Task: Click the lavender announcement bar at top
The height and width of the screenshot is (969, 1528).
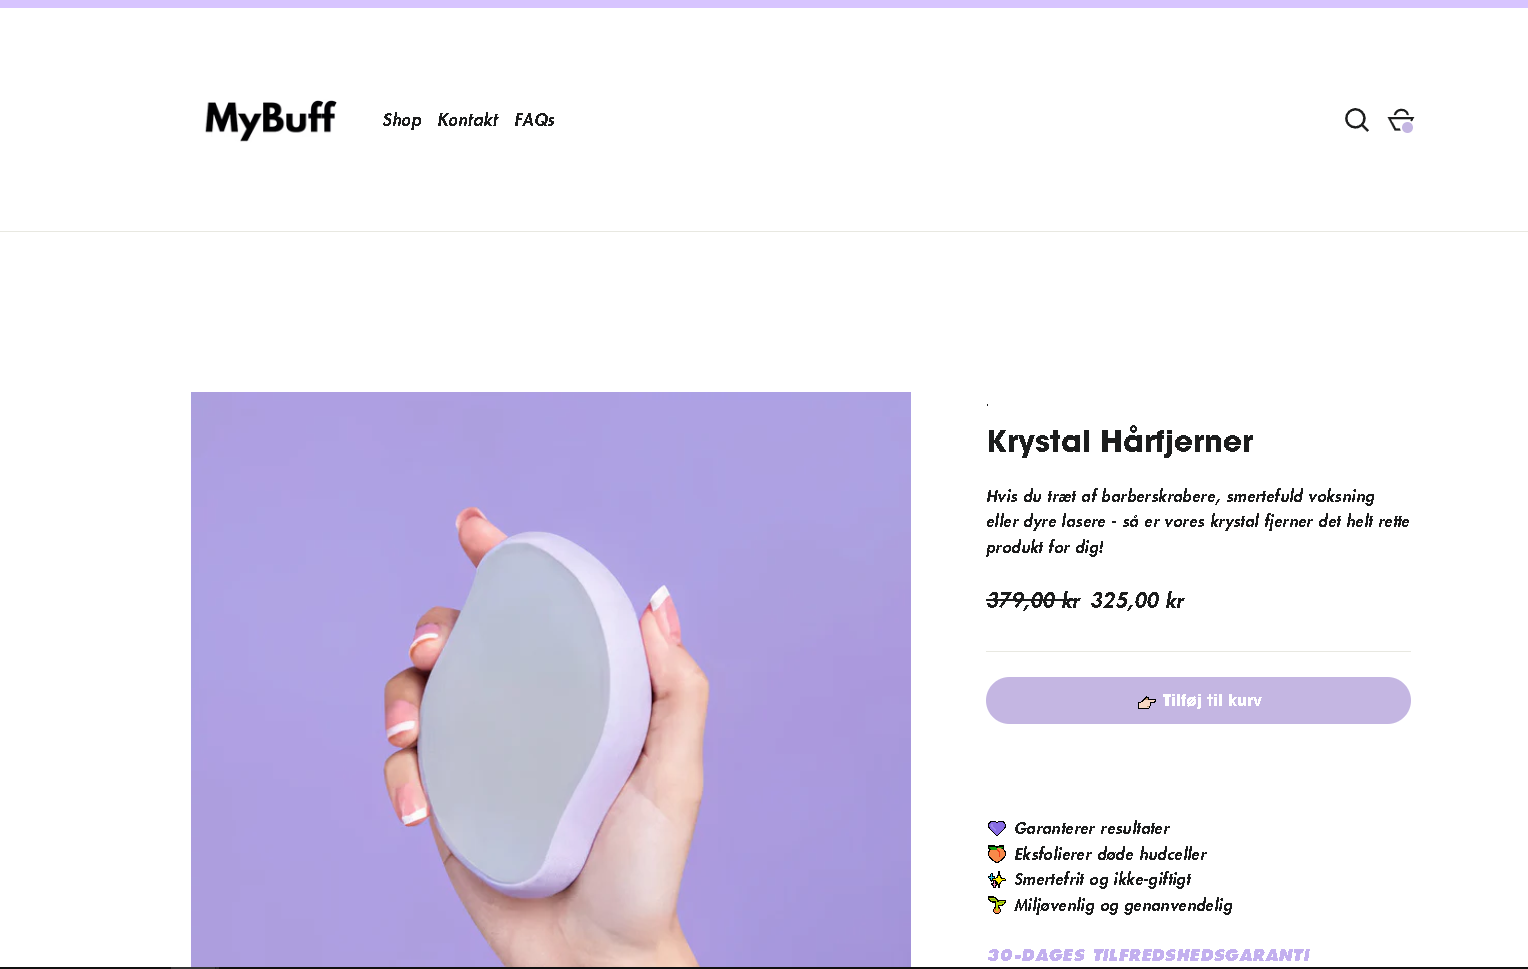Action: coord(764,4)
